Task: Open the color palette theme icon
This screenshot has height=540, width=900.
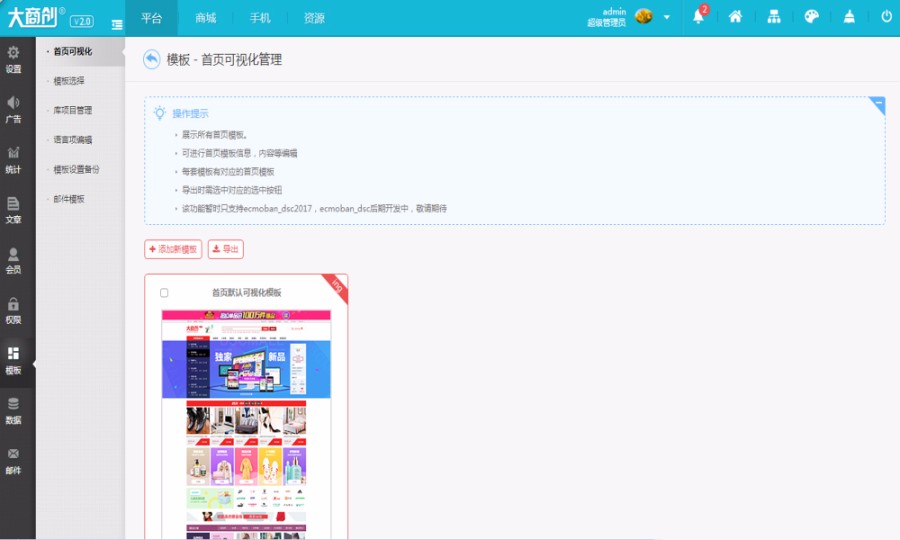Action: (x=811, y=17)
